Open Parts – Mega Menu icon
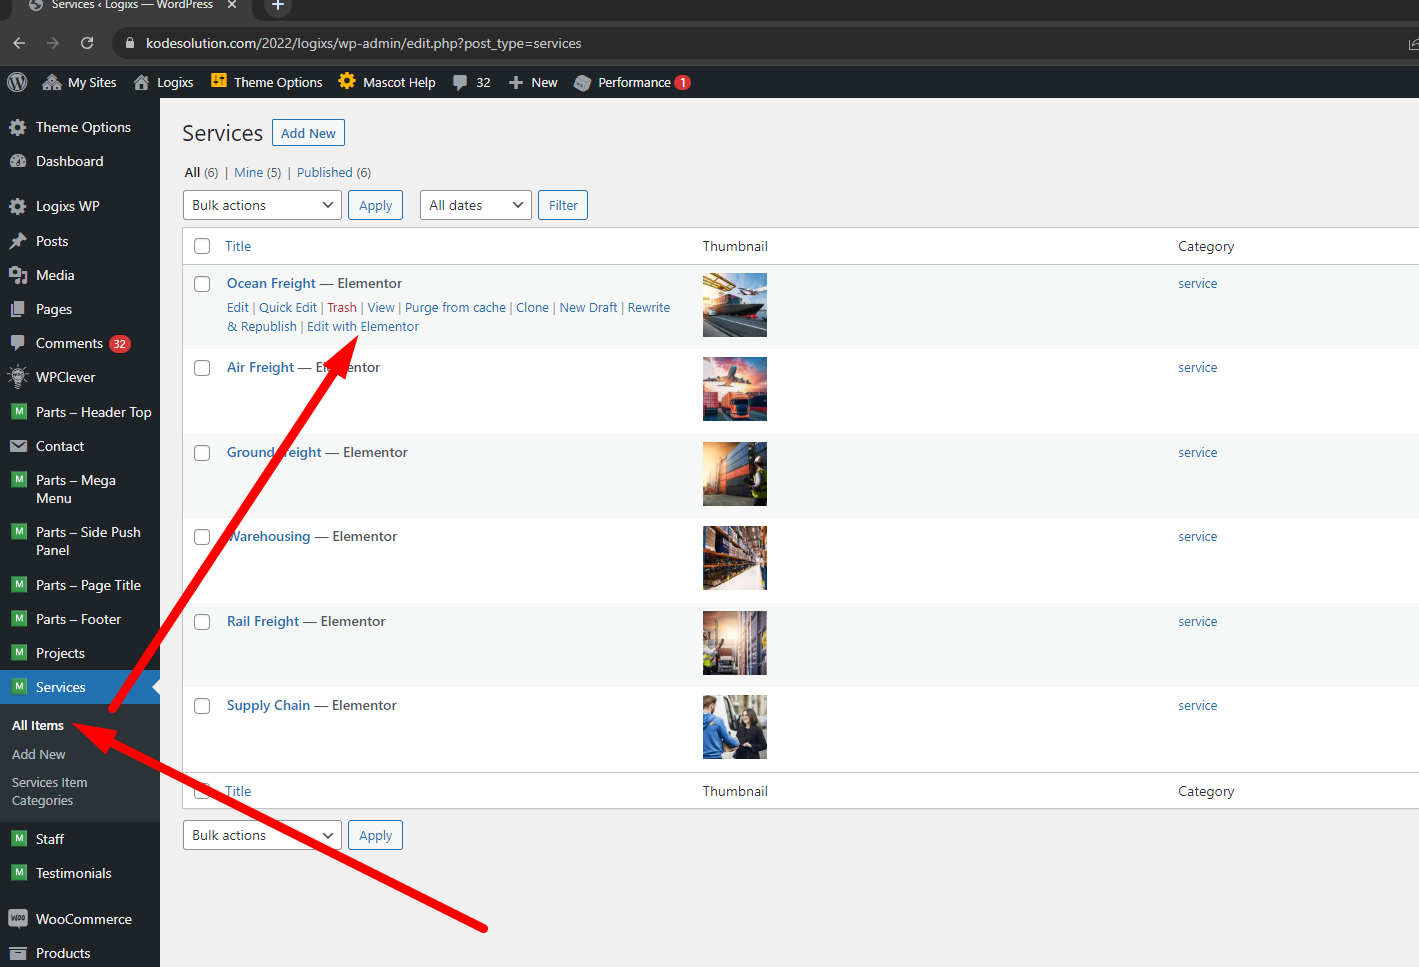 pyautogui.click(x=19, y=479)
